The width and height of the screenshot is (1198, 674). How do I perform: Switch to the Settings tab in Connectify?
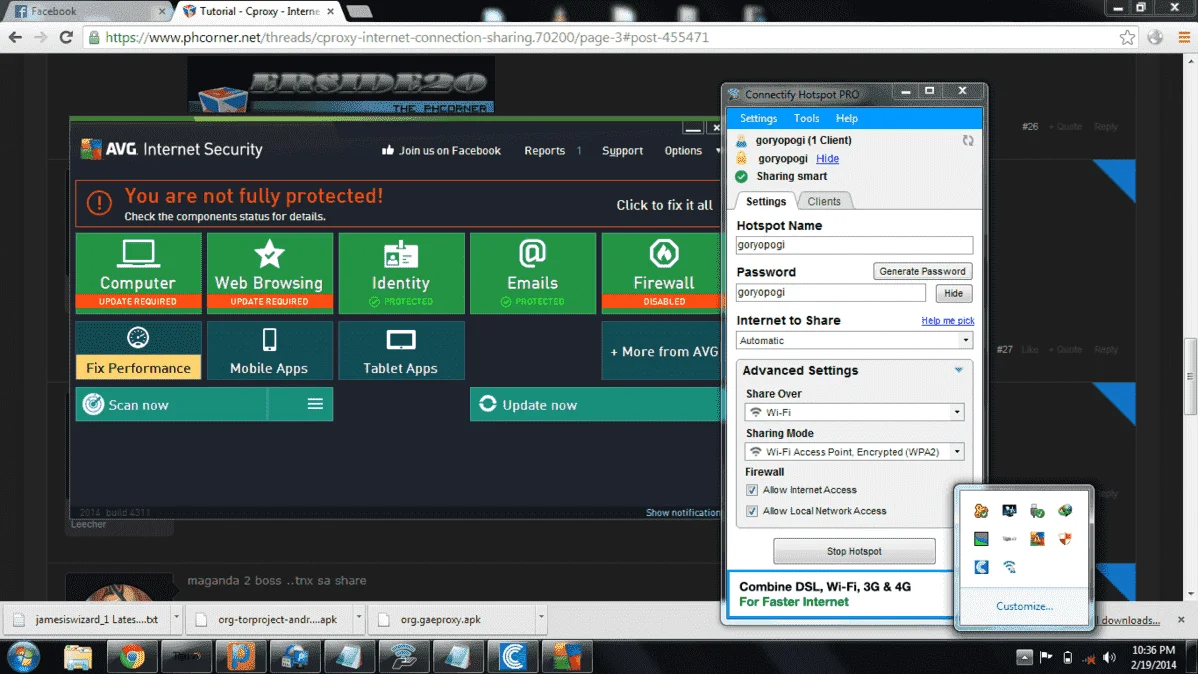click(766, 201)
